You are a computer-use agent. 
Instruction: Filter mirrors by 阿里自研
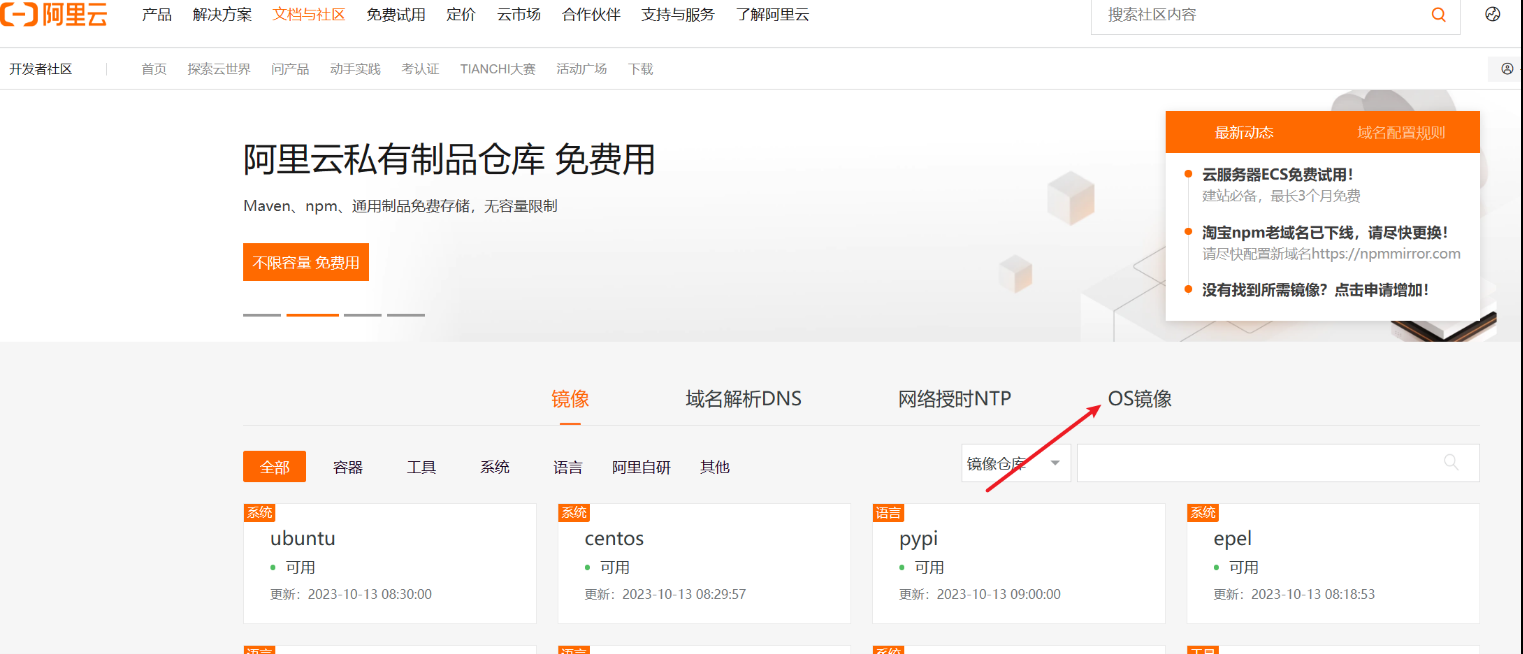642,467
